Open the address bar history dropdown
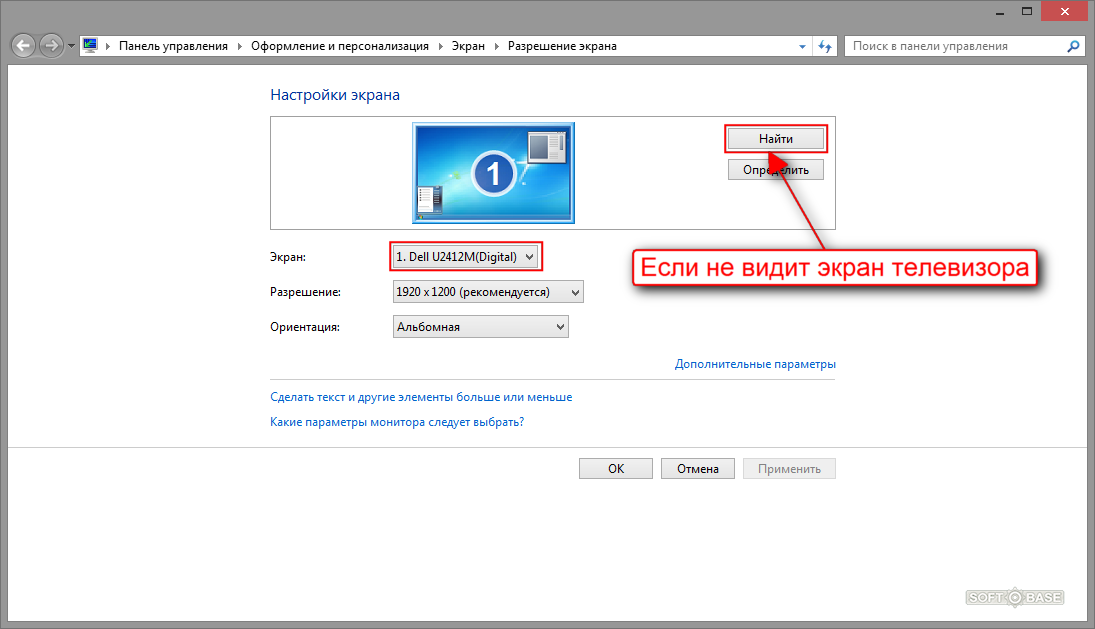 point(802,47)
